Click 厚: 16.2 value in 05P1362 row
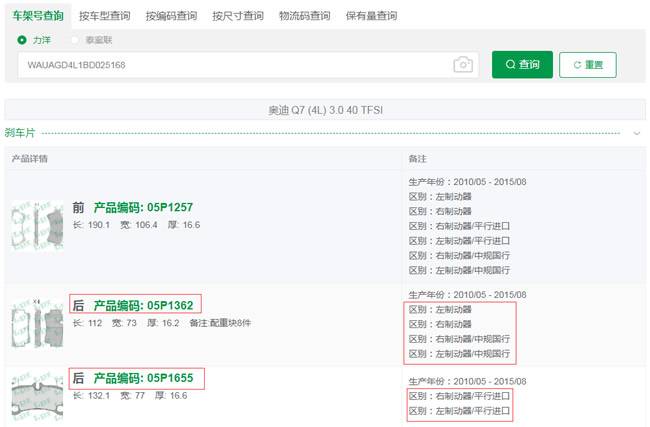 click(x=163, y=323)
